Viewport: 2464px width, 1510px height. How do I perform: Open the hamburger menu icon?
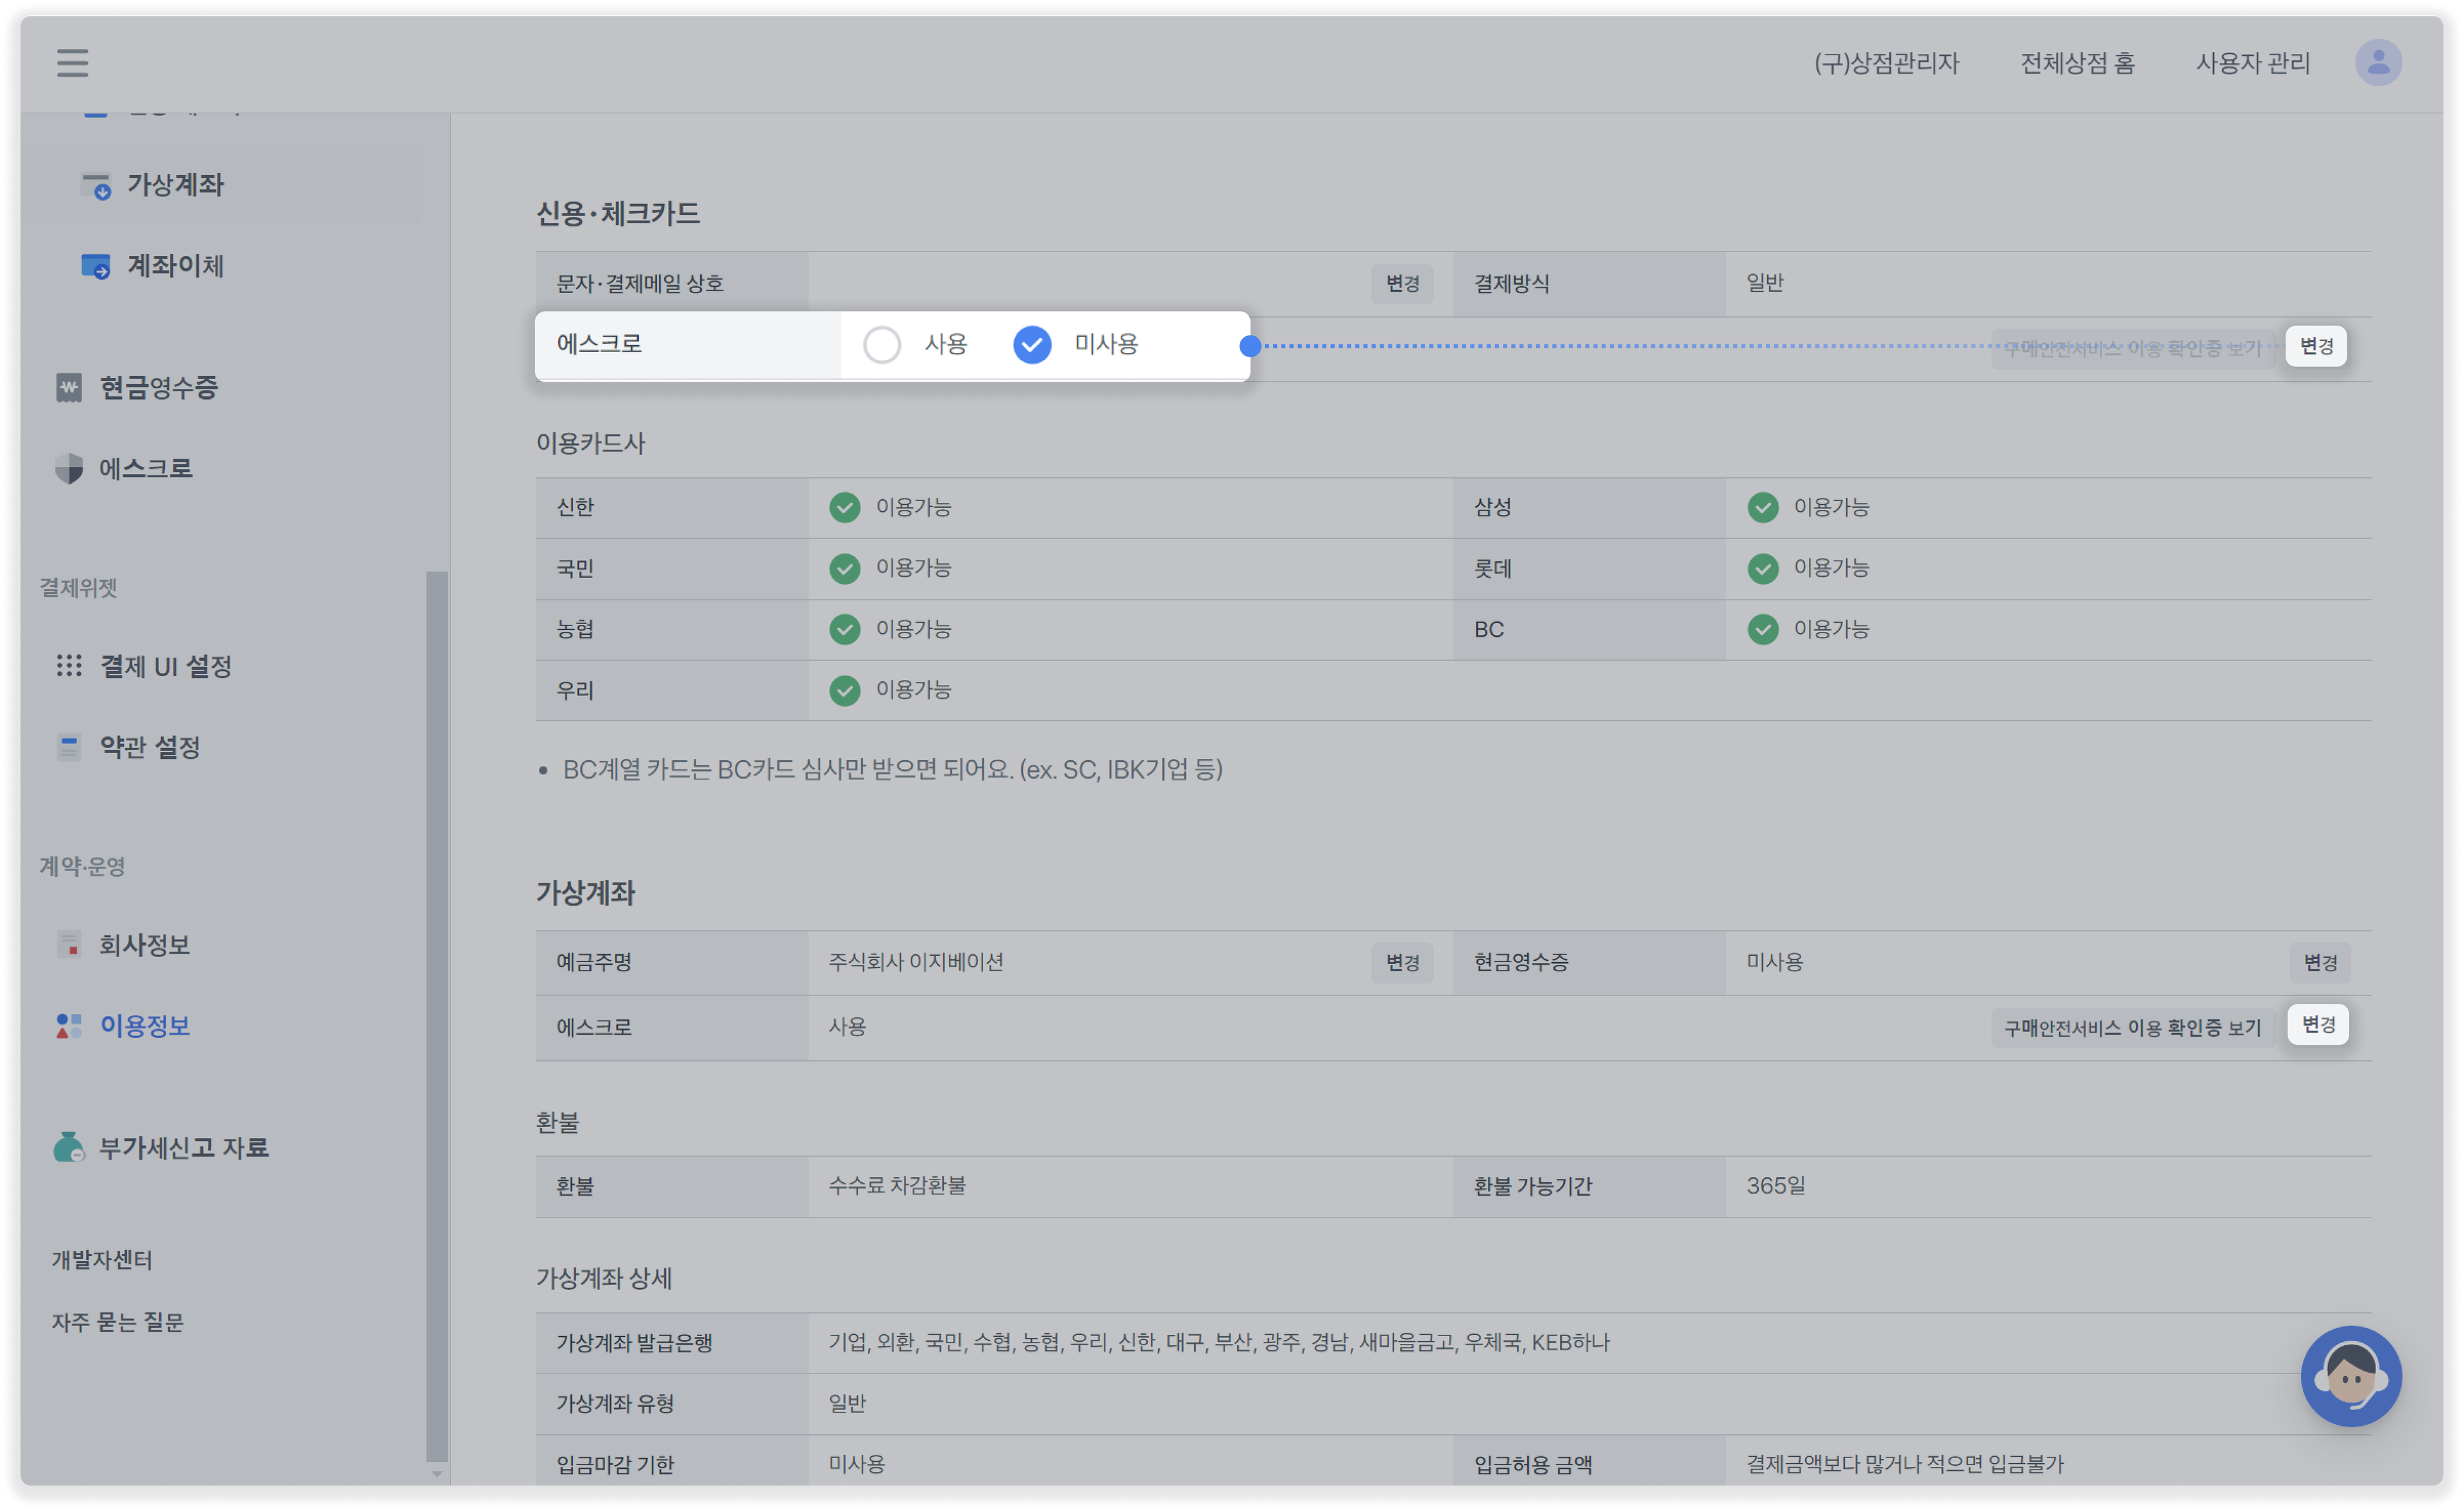tap(72, 63)
